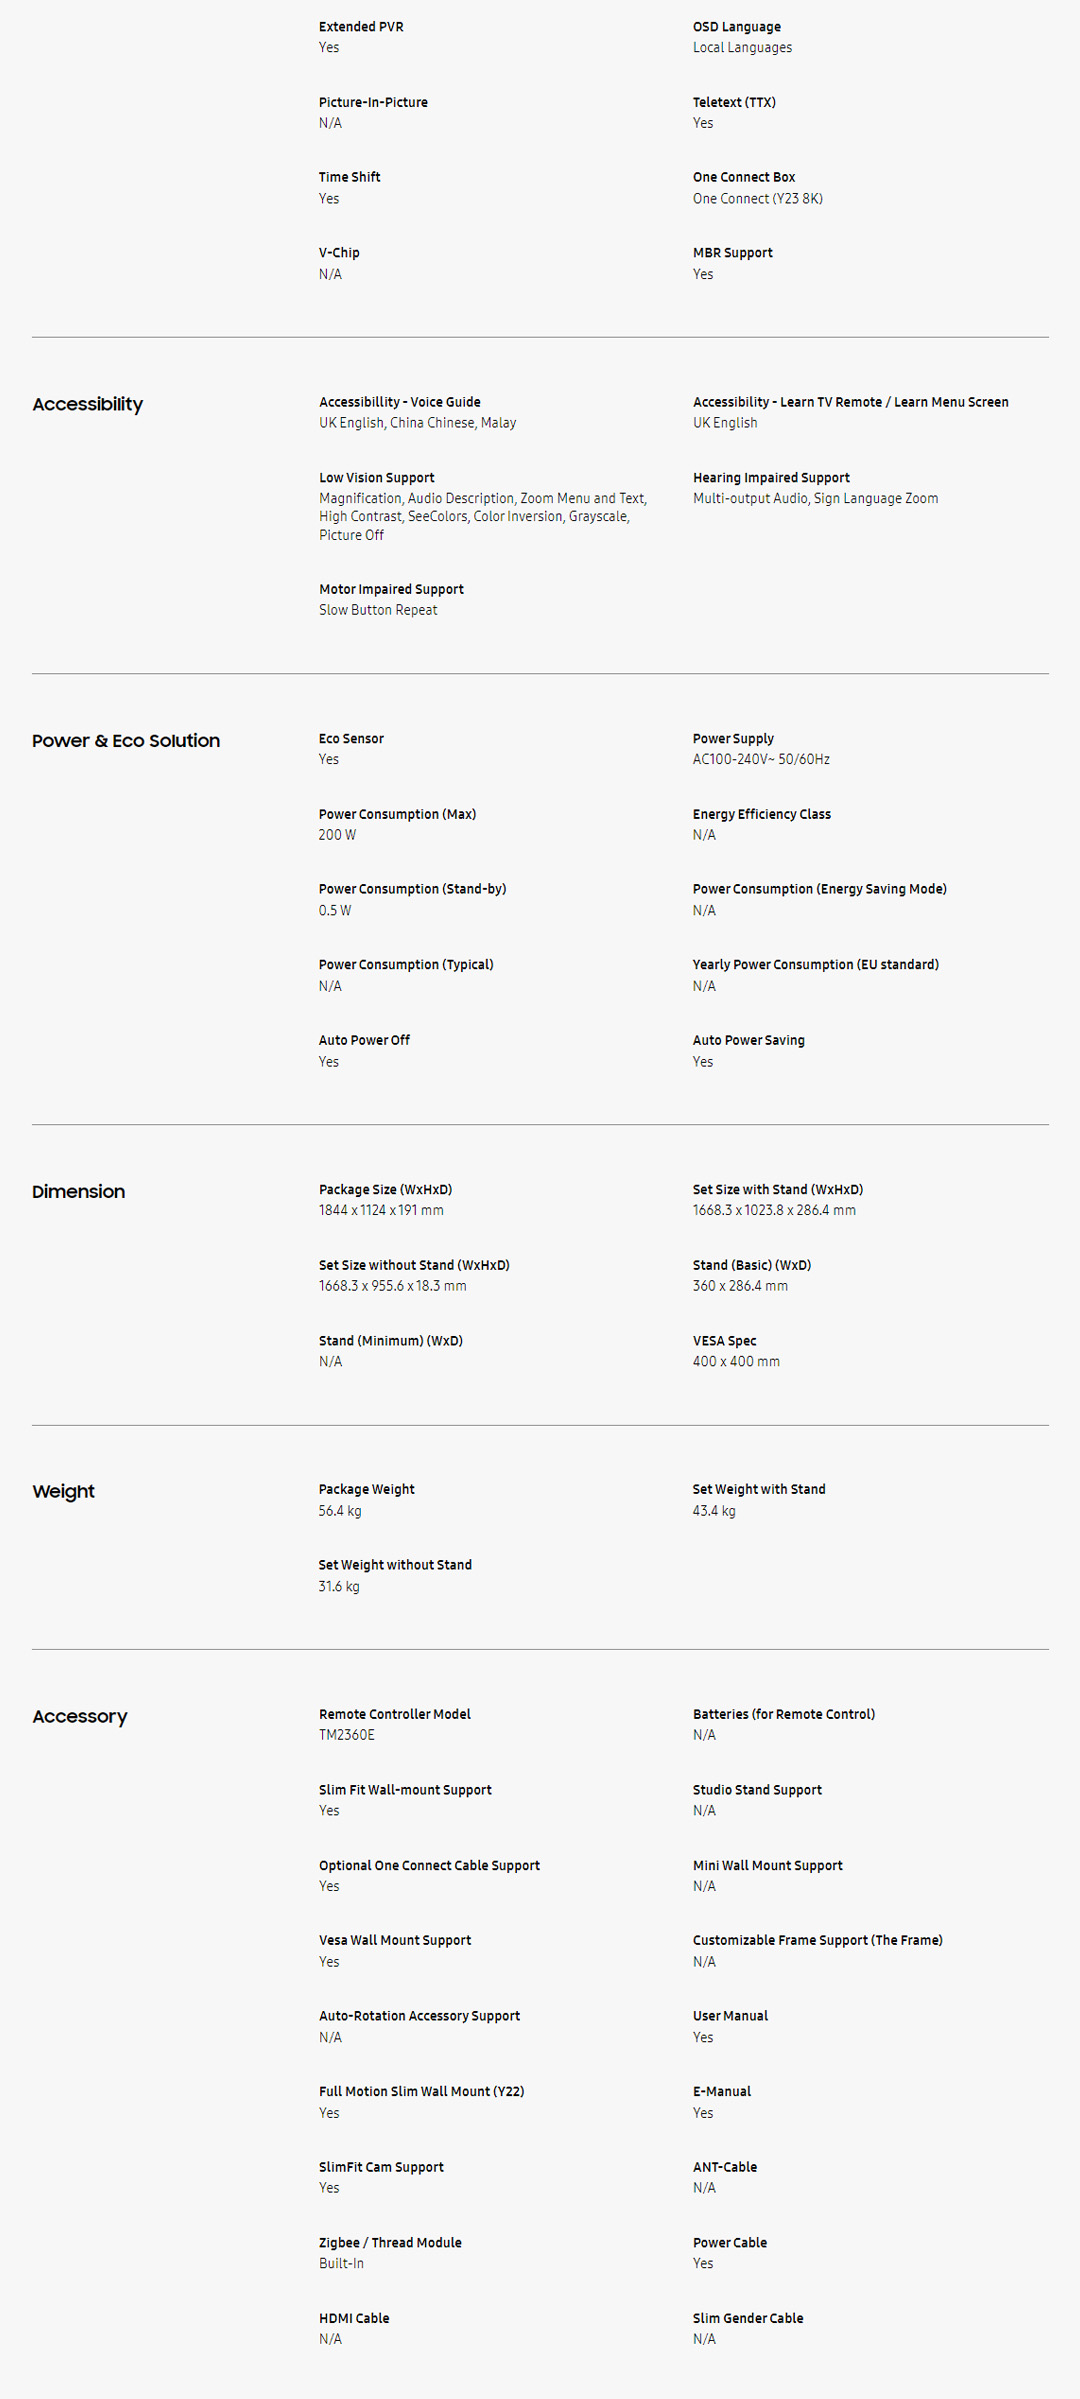Select the Remote Controller Model label
The width and height of the screenshot is (1080, 2399).
[x=394, y=1714]
